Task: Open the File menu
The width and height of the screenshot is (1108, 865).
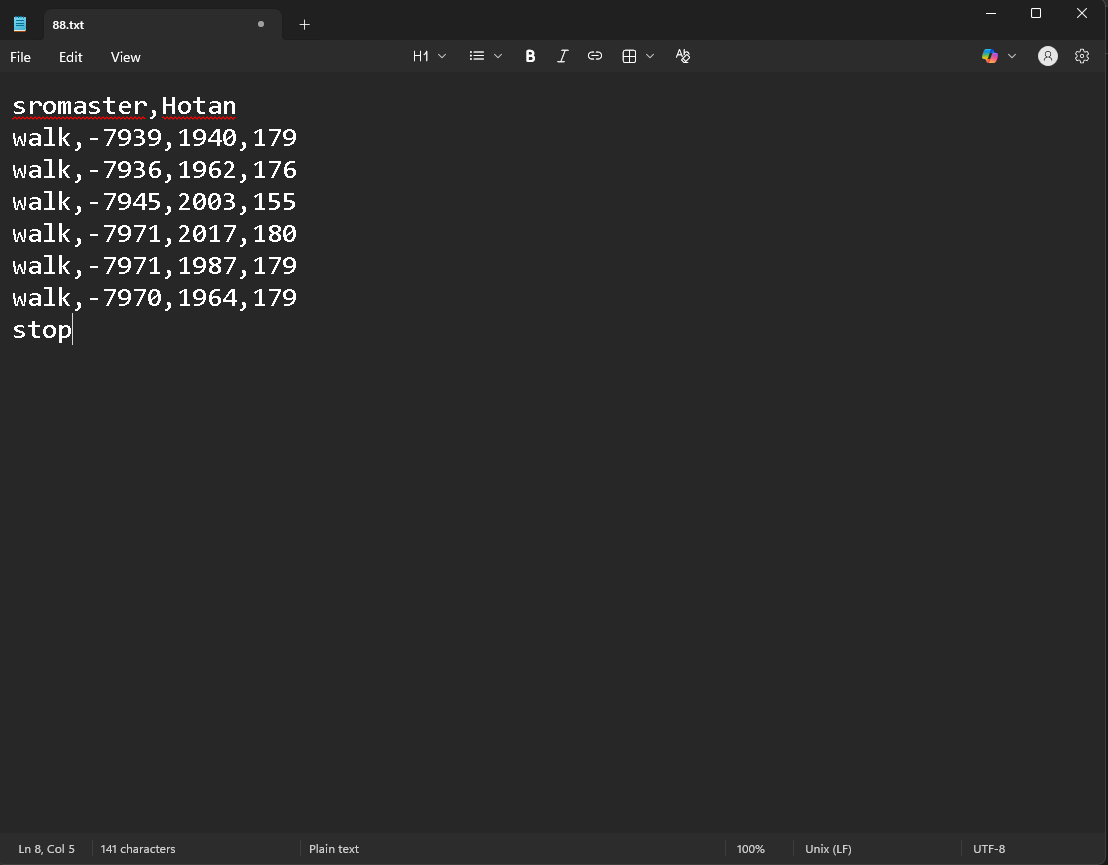Action: pyautogui.click(x=20, y=57)
